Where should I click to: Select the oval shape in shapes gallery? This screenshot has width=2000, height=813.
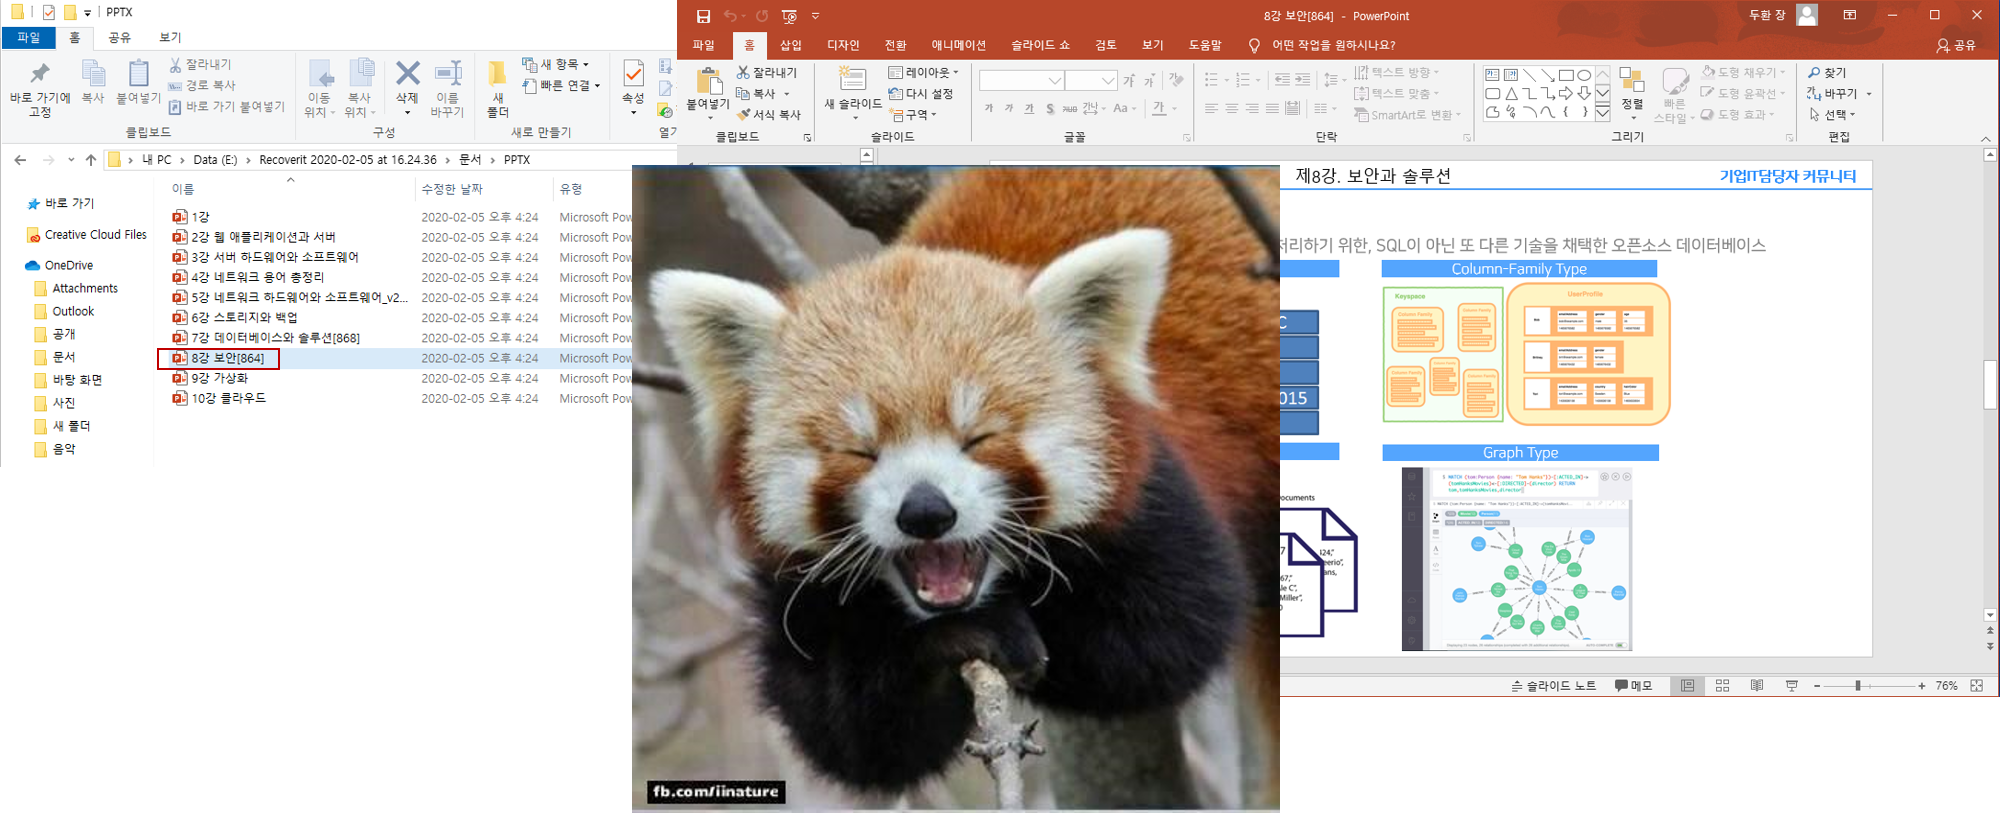tap(1584, 75)
